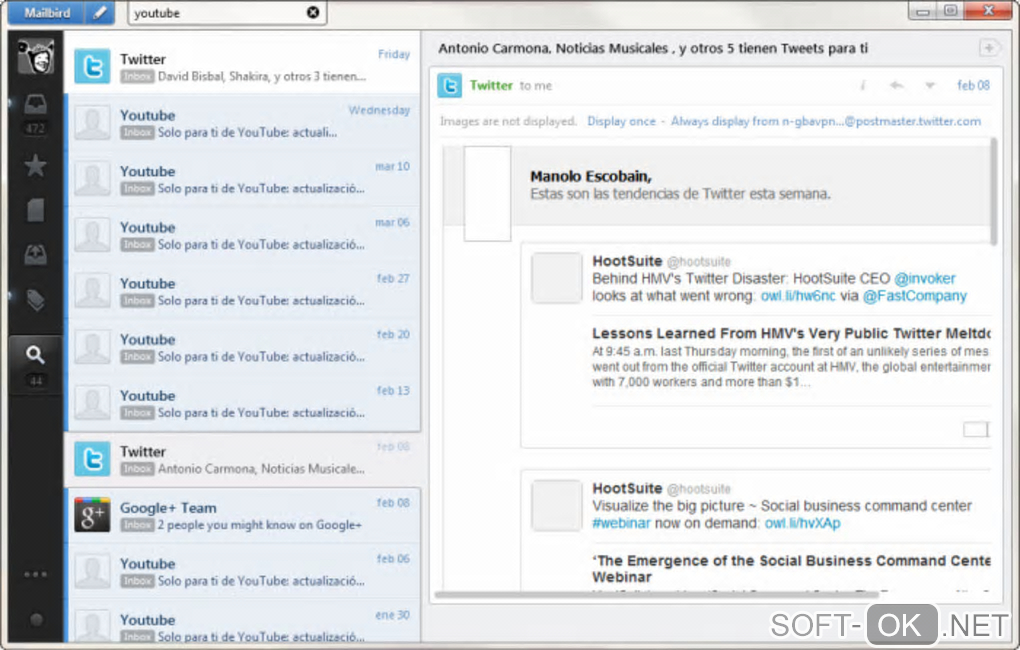
Task: Click the Twitter sender name in header
Action: tap(491, 85)
